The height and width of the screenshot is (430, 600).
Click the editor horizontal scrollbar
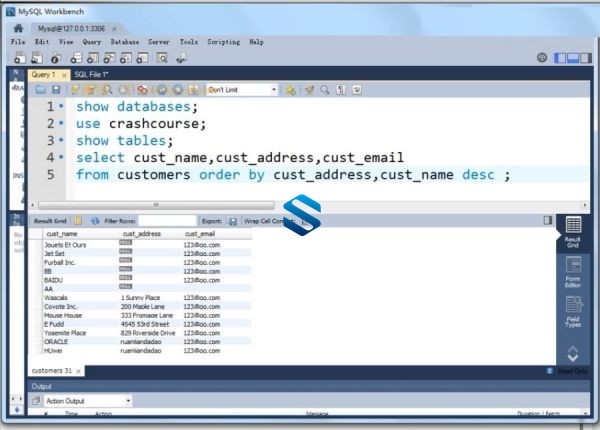(156, 205)
